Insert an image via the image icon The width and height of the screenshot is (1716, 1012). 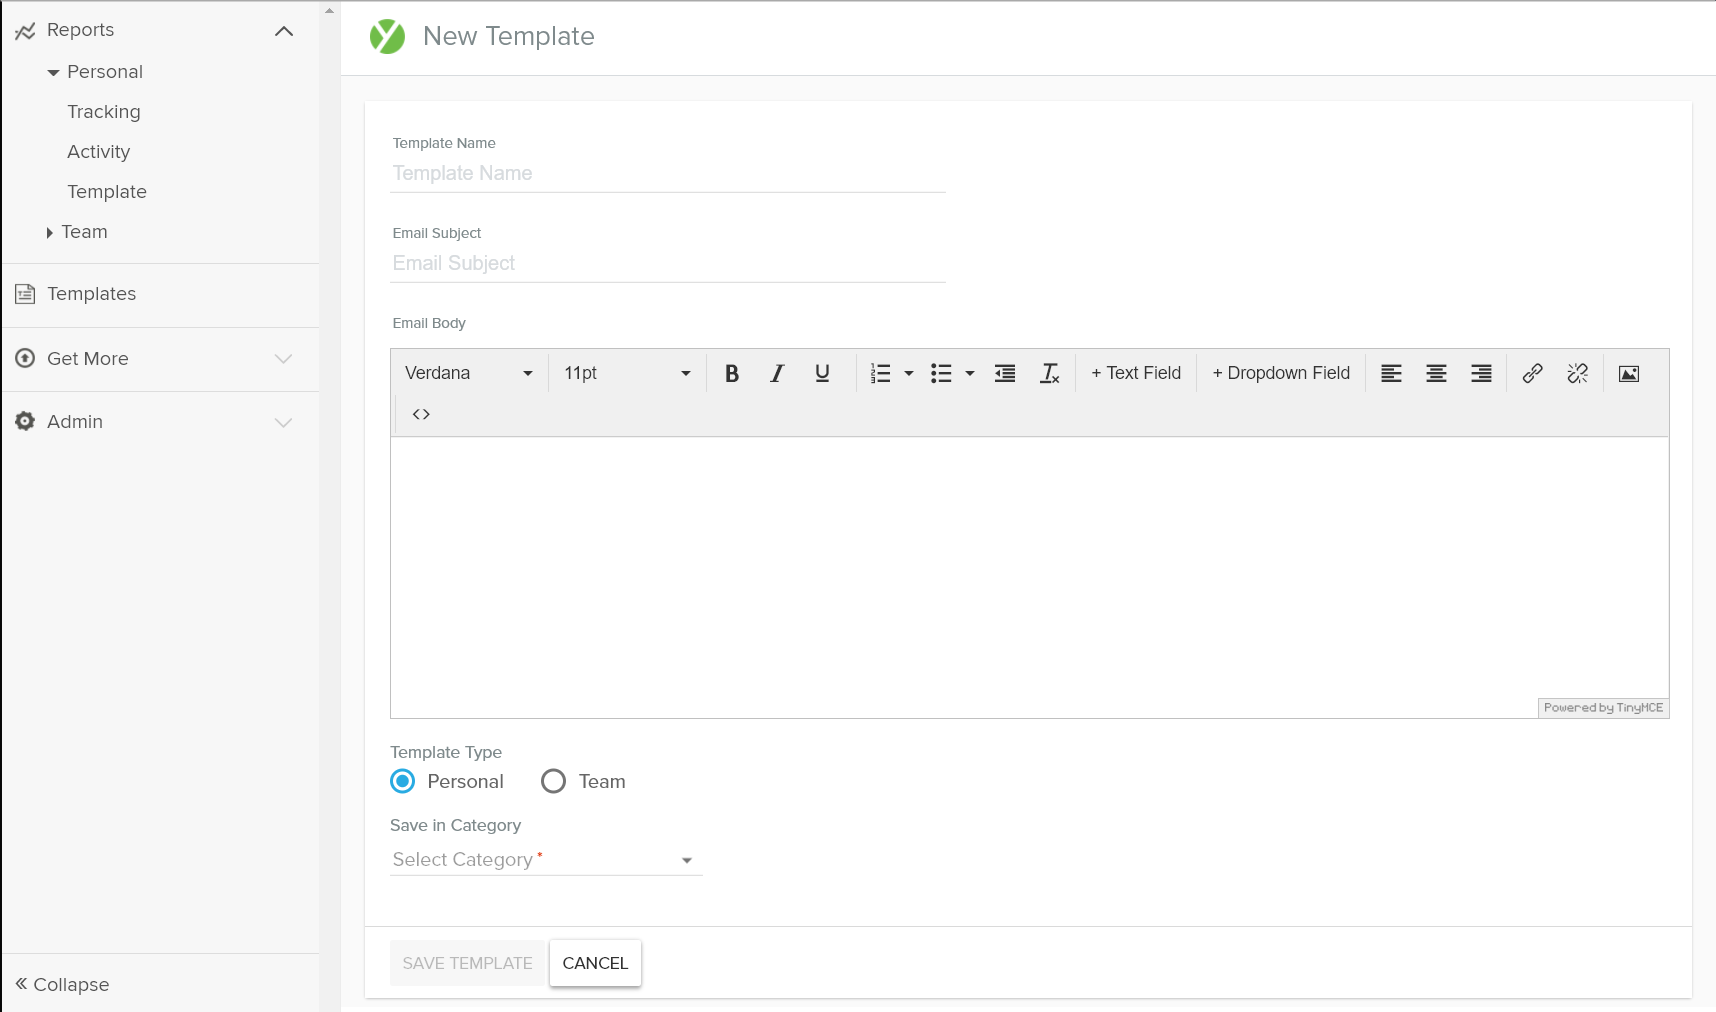point(1628,373)
